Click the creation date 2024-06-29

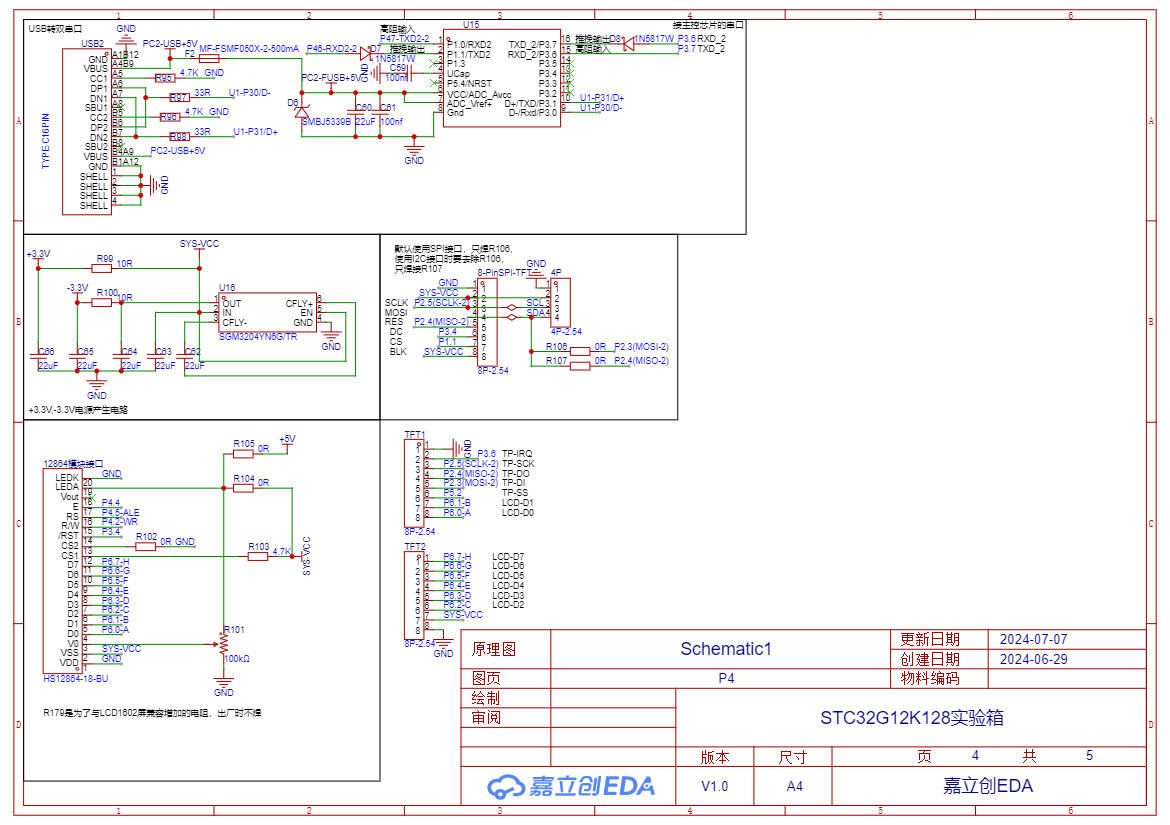(x=1033, y=659)
